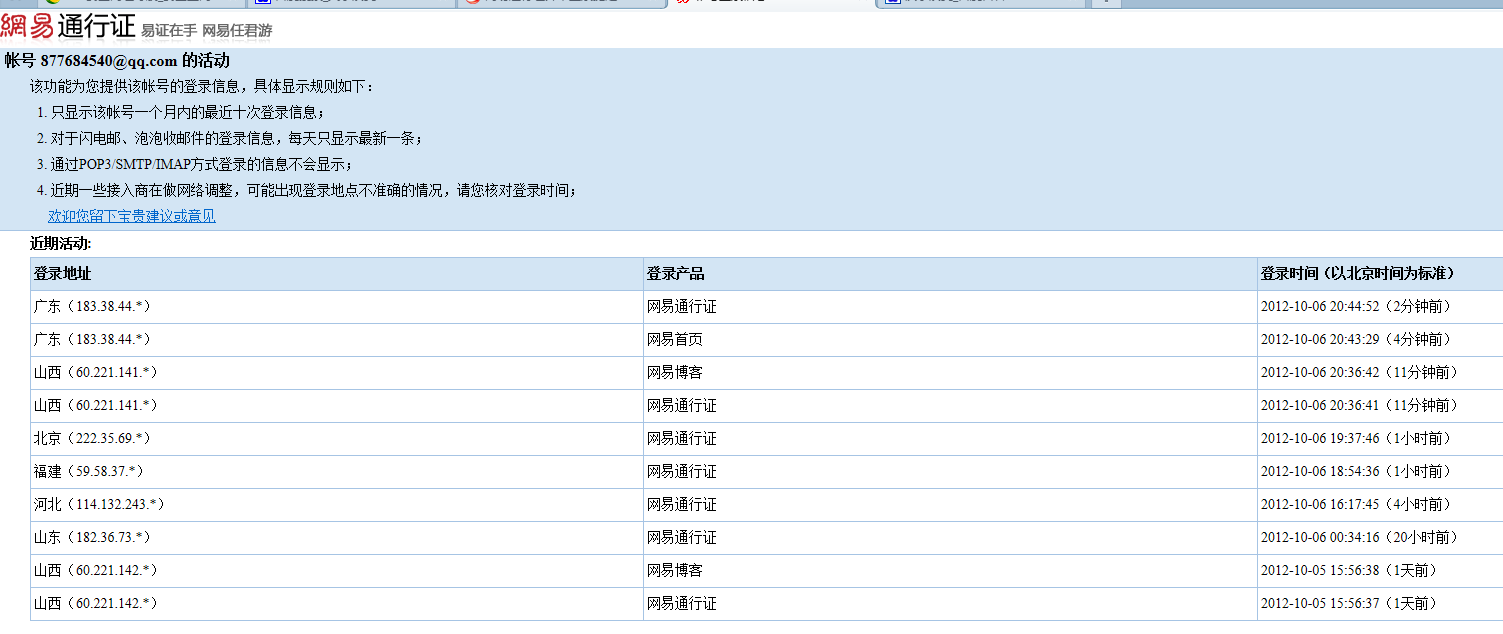1503x634 pixels.
Task: Select login time 2012-10-06 16:17:45（4小时前）
Action: coord(1356,505)
